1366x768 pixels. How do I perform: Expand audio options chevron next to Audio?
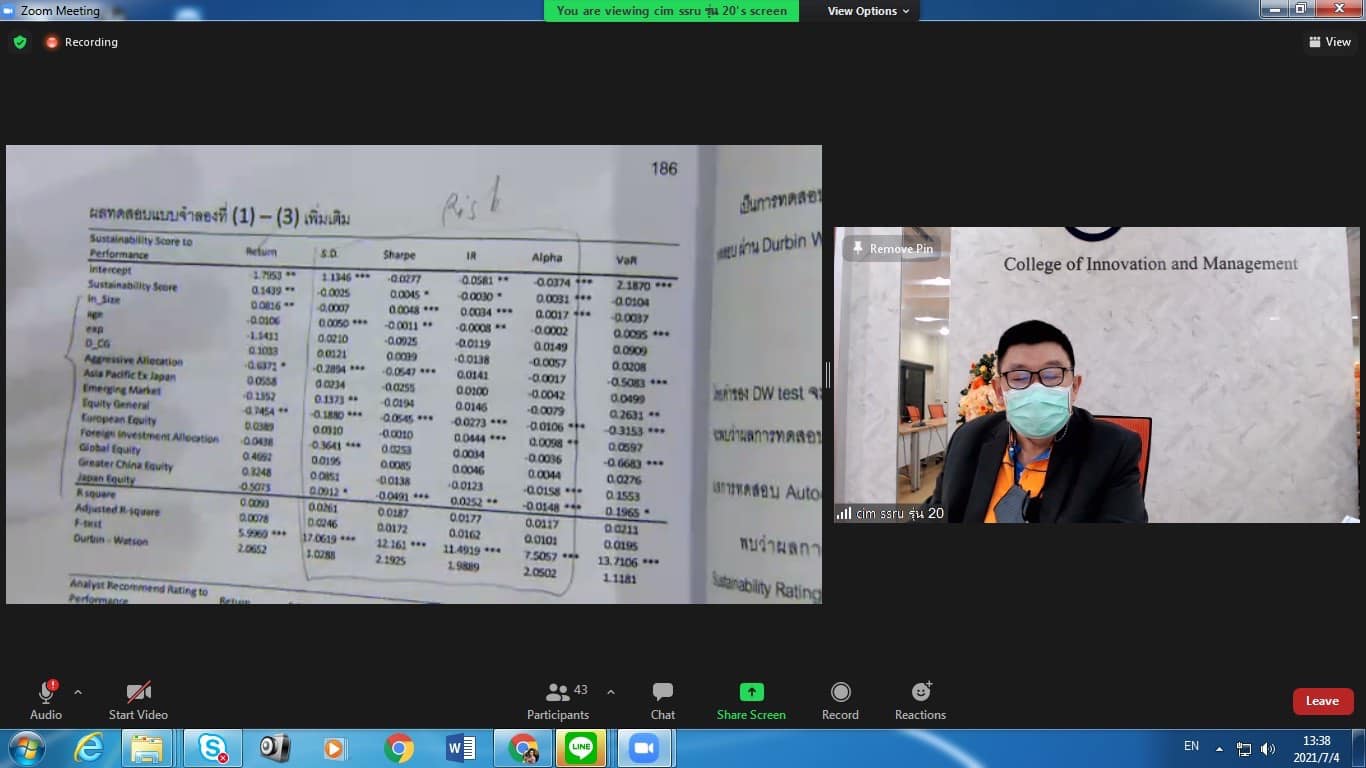tap(78, 692)
